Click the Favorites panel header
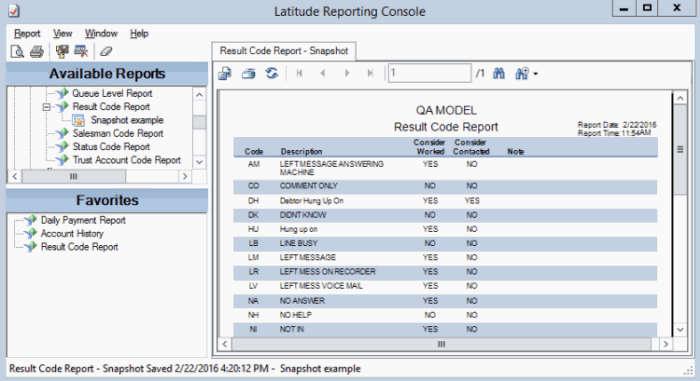This screenshot has height=381, width=700. pyautogui.click(x=107, y=201)
